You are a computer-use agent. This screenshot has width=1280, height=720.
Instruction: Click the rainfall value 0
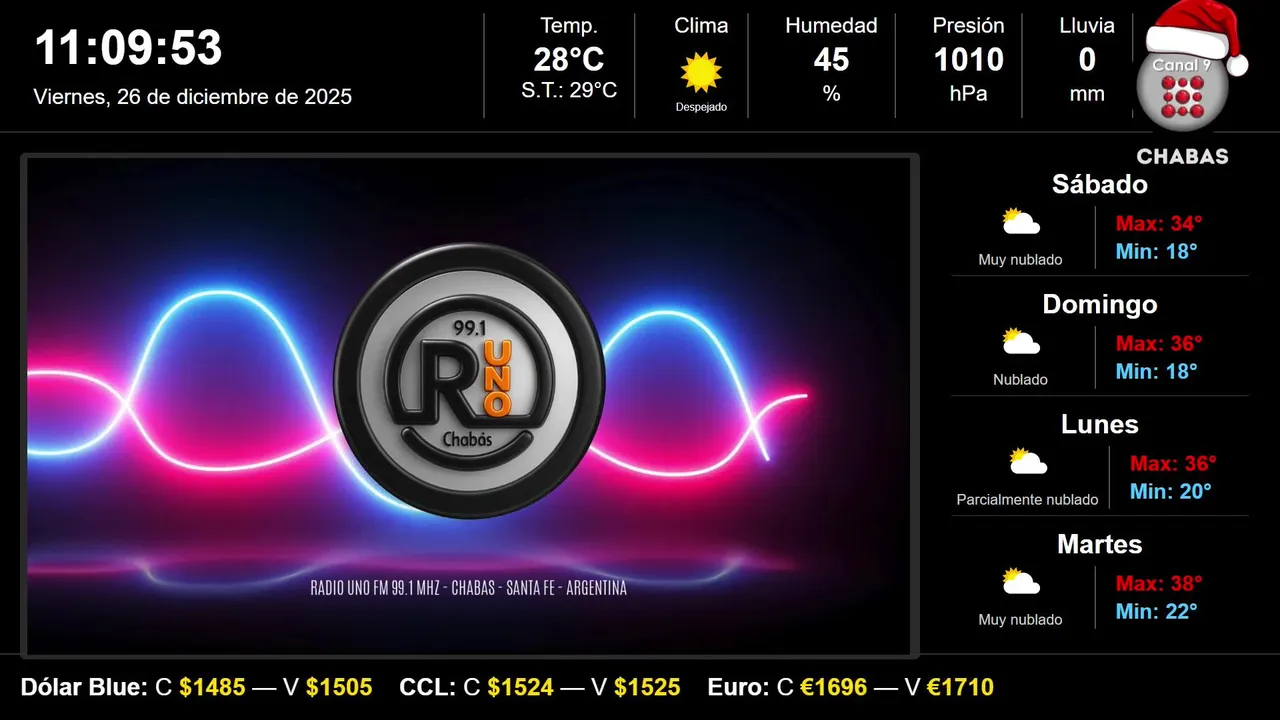(1087, 60)
